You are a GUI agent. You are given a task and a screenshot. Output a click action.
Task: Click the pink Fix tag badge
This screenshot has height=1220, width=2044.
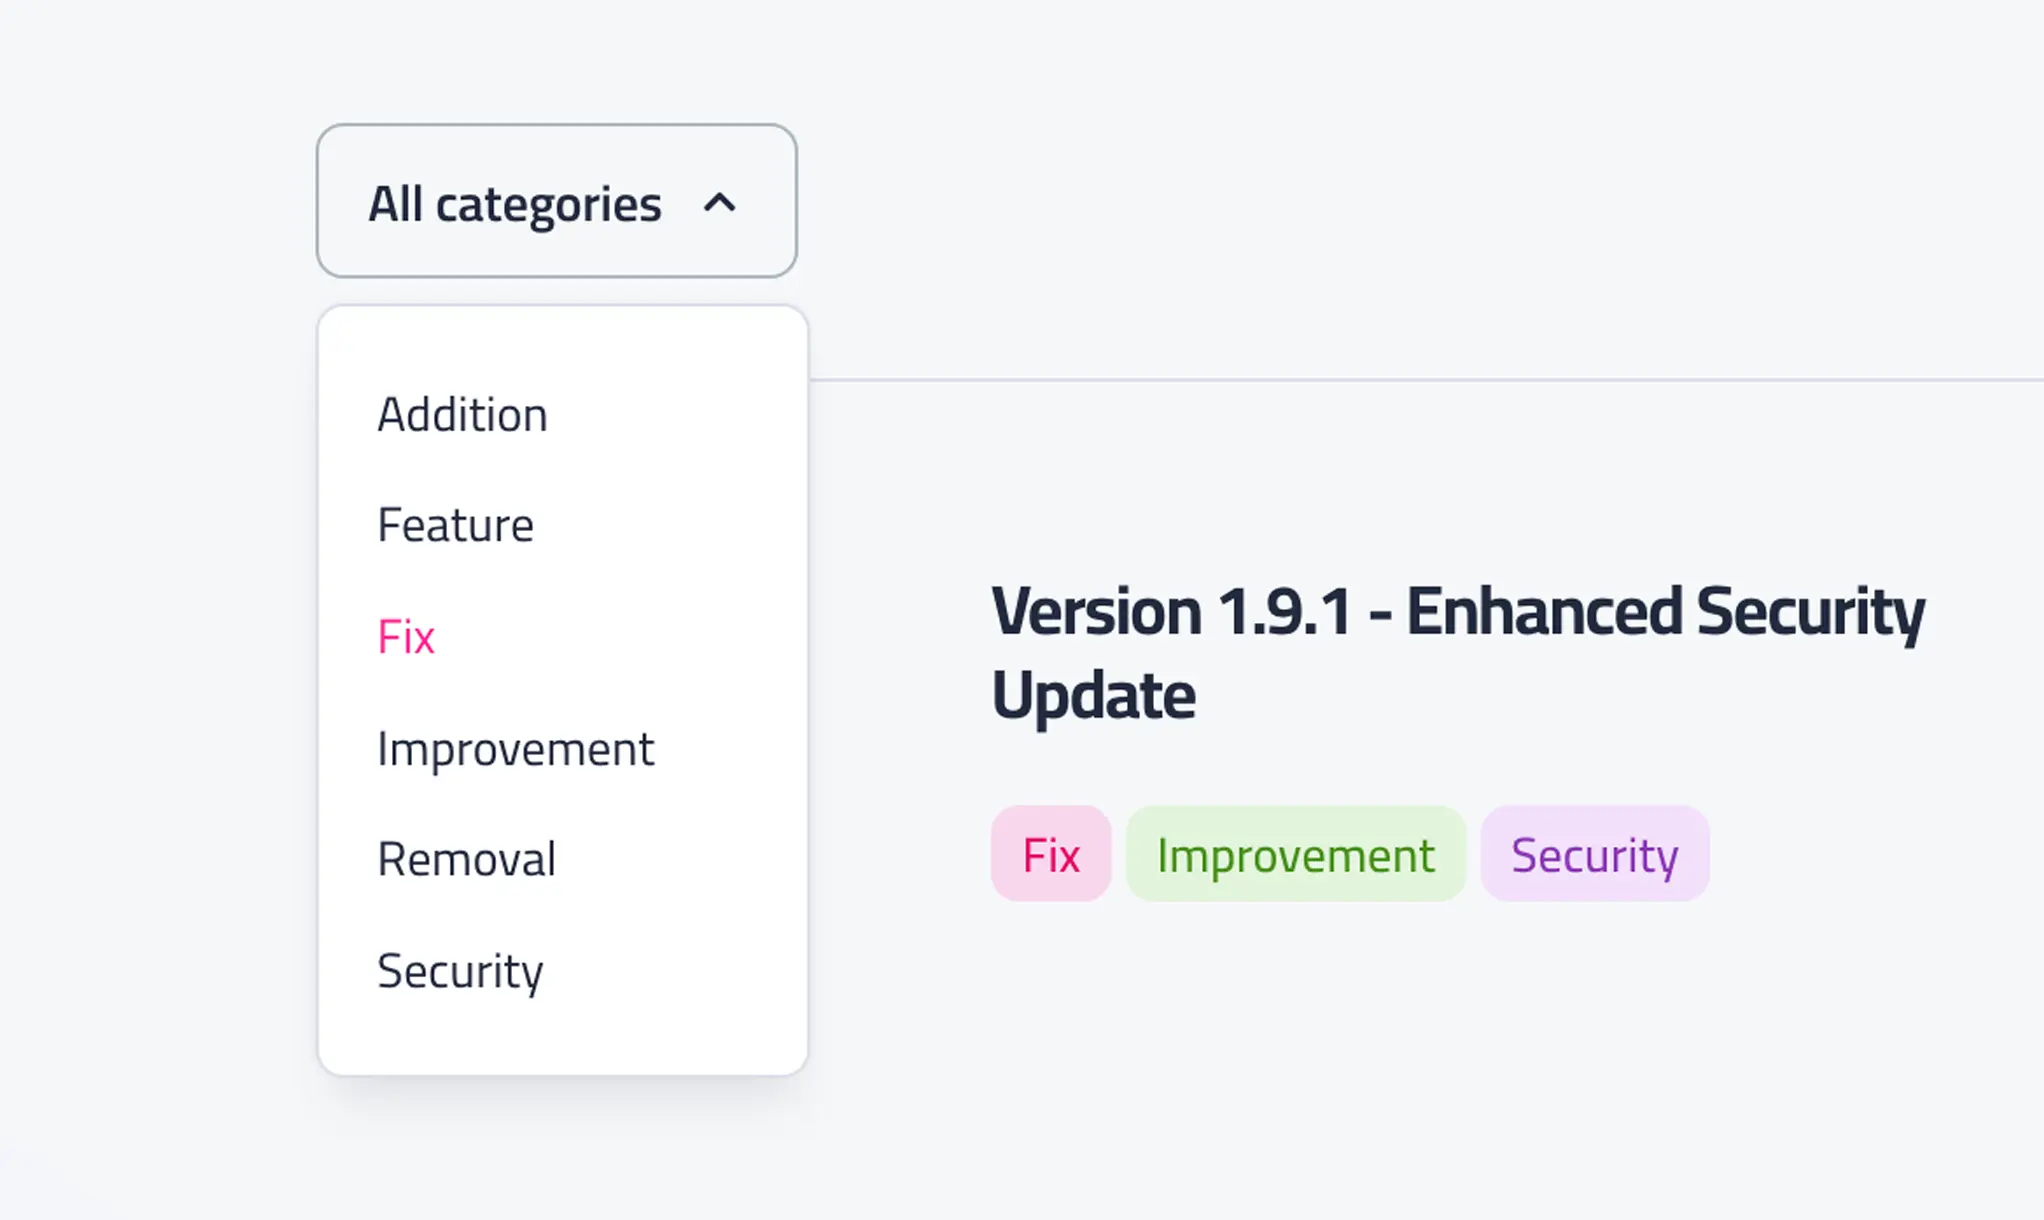1051,855
